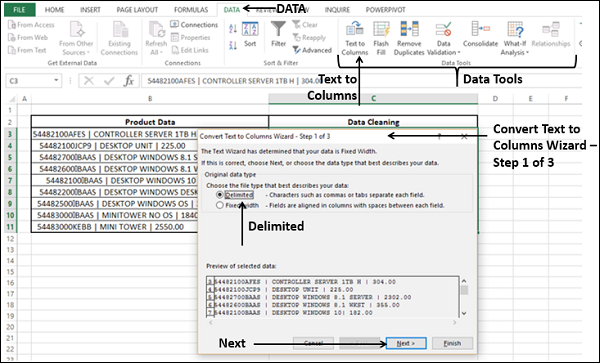Import data From Web

28,37
